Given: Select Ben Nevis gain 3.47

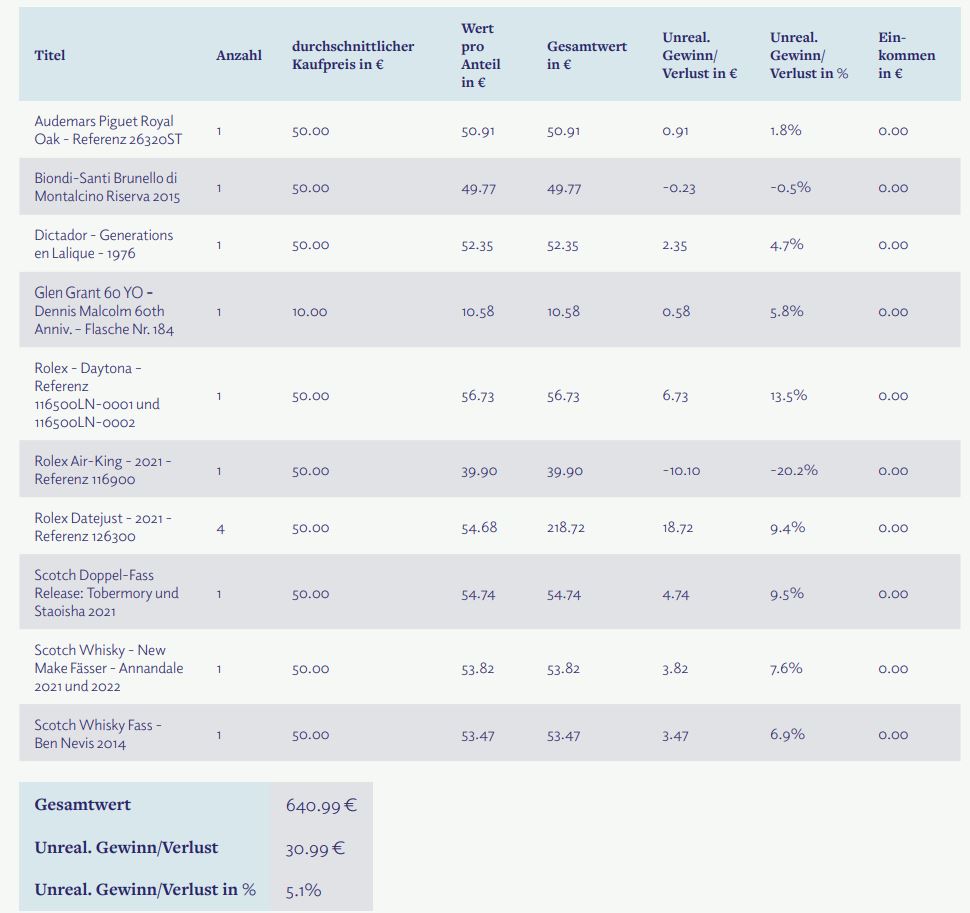Looking at the screenshot, I should pos(674,736).
